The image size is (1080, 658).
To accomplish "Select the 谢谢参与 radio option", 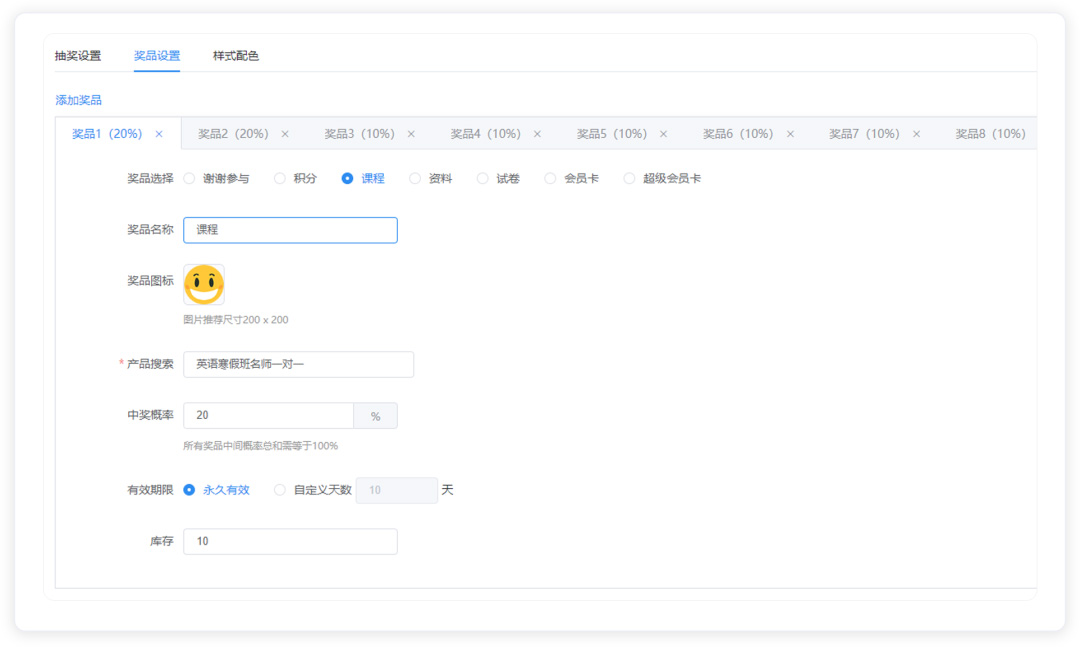I will click(189, 179).
